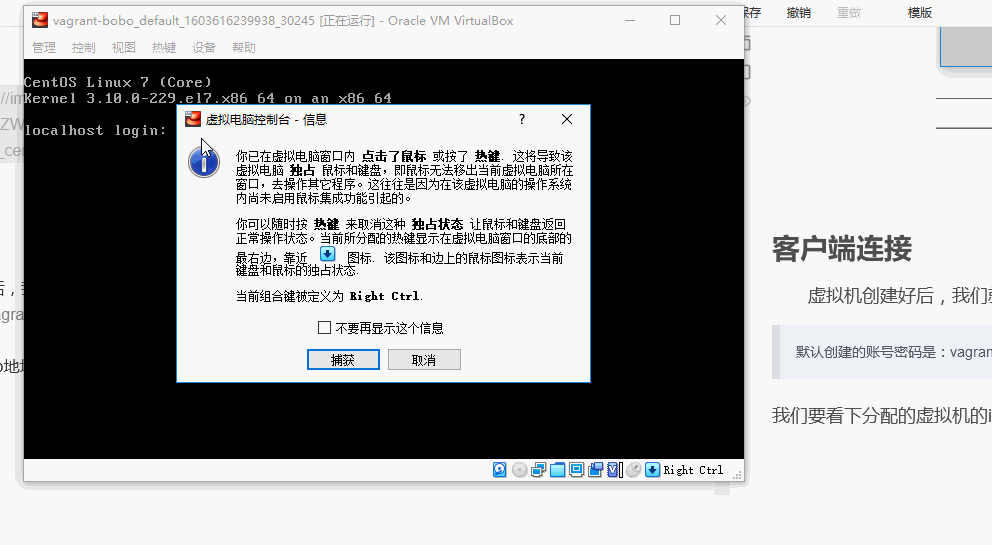
Task: Click the help question mark in dialog
Action: pyautogui.click(x=522, y=119)
